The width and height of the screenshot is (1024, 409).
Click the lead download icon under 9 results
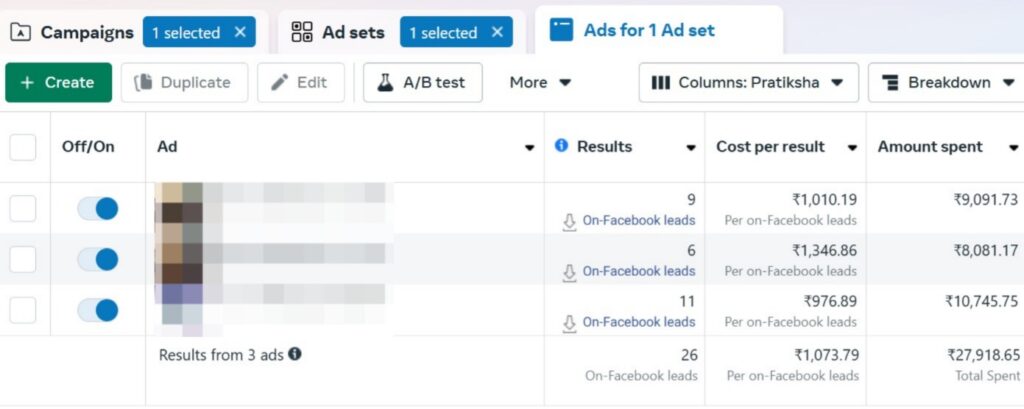pyautogui.click(x=570, y=221)
